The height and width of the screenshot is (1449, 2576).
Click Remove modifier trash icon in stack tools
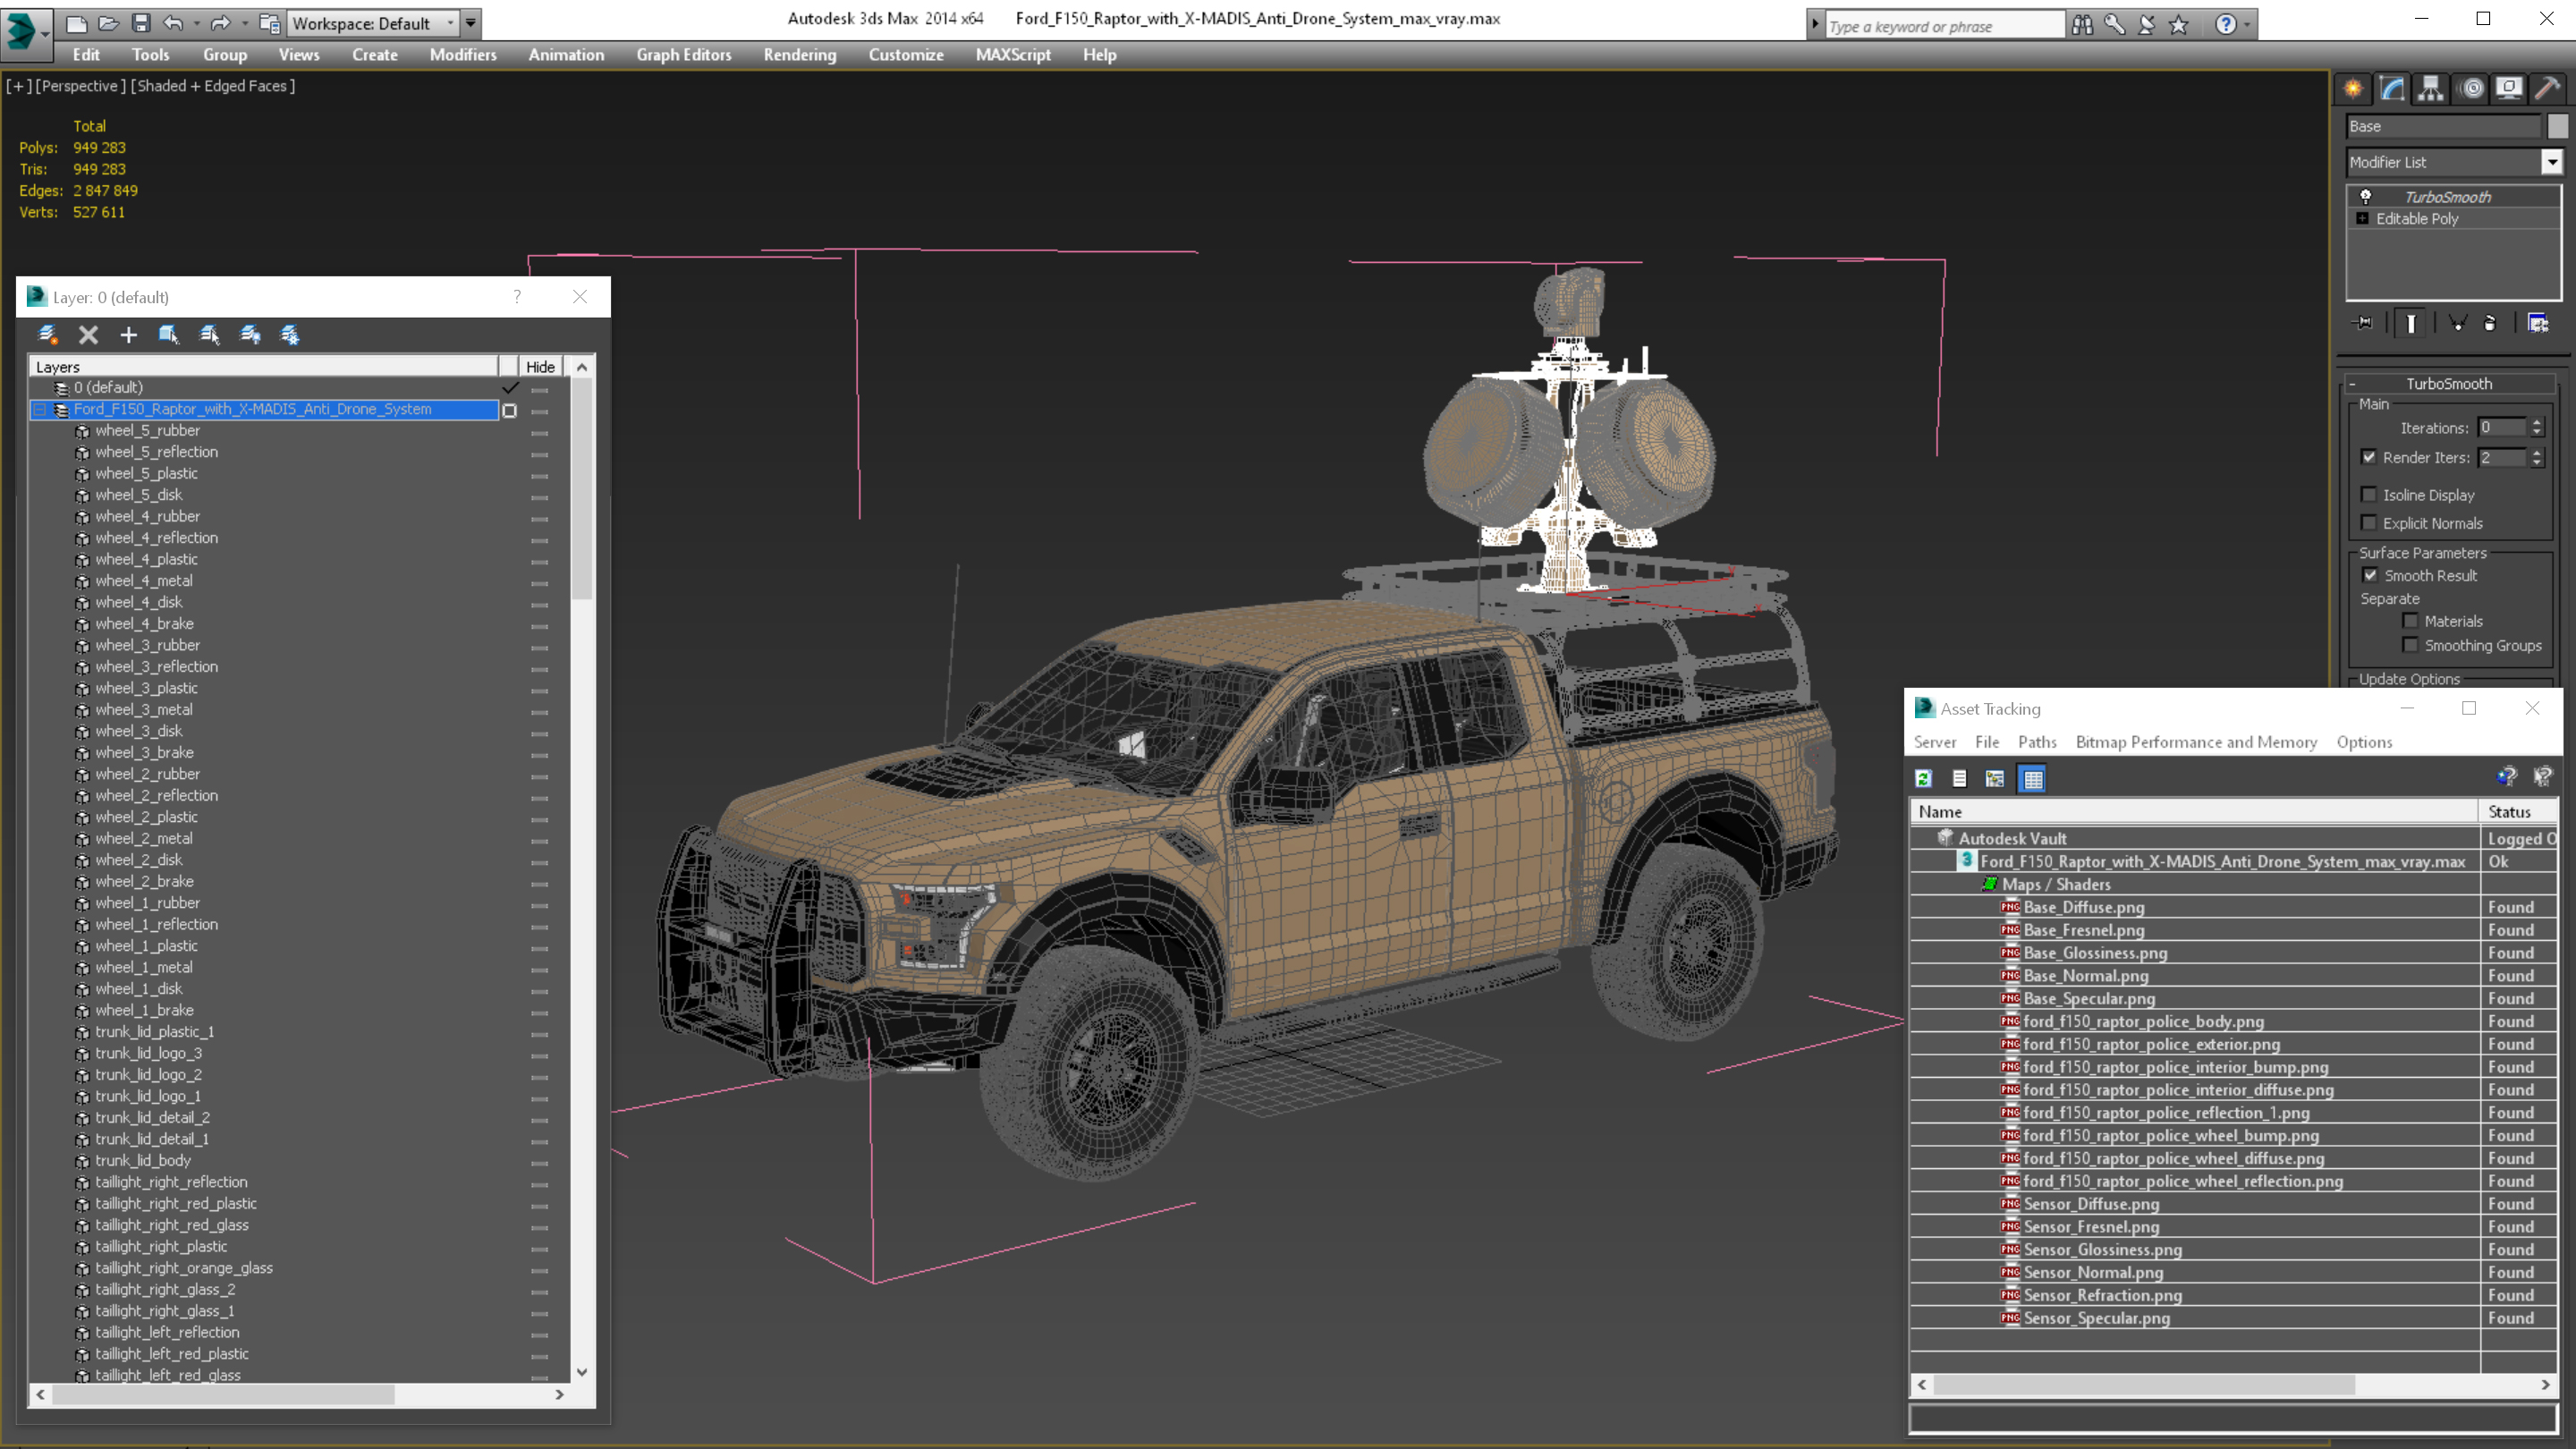point(2490,323)
